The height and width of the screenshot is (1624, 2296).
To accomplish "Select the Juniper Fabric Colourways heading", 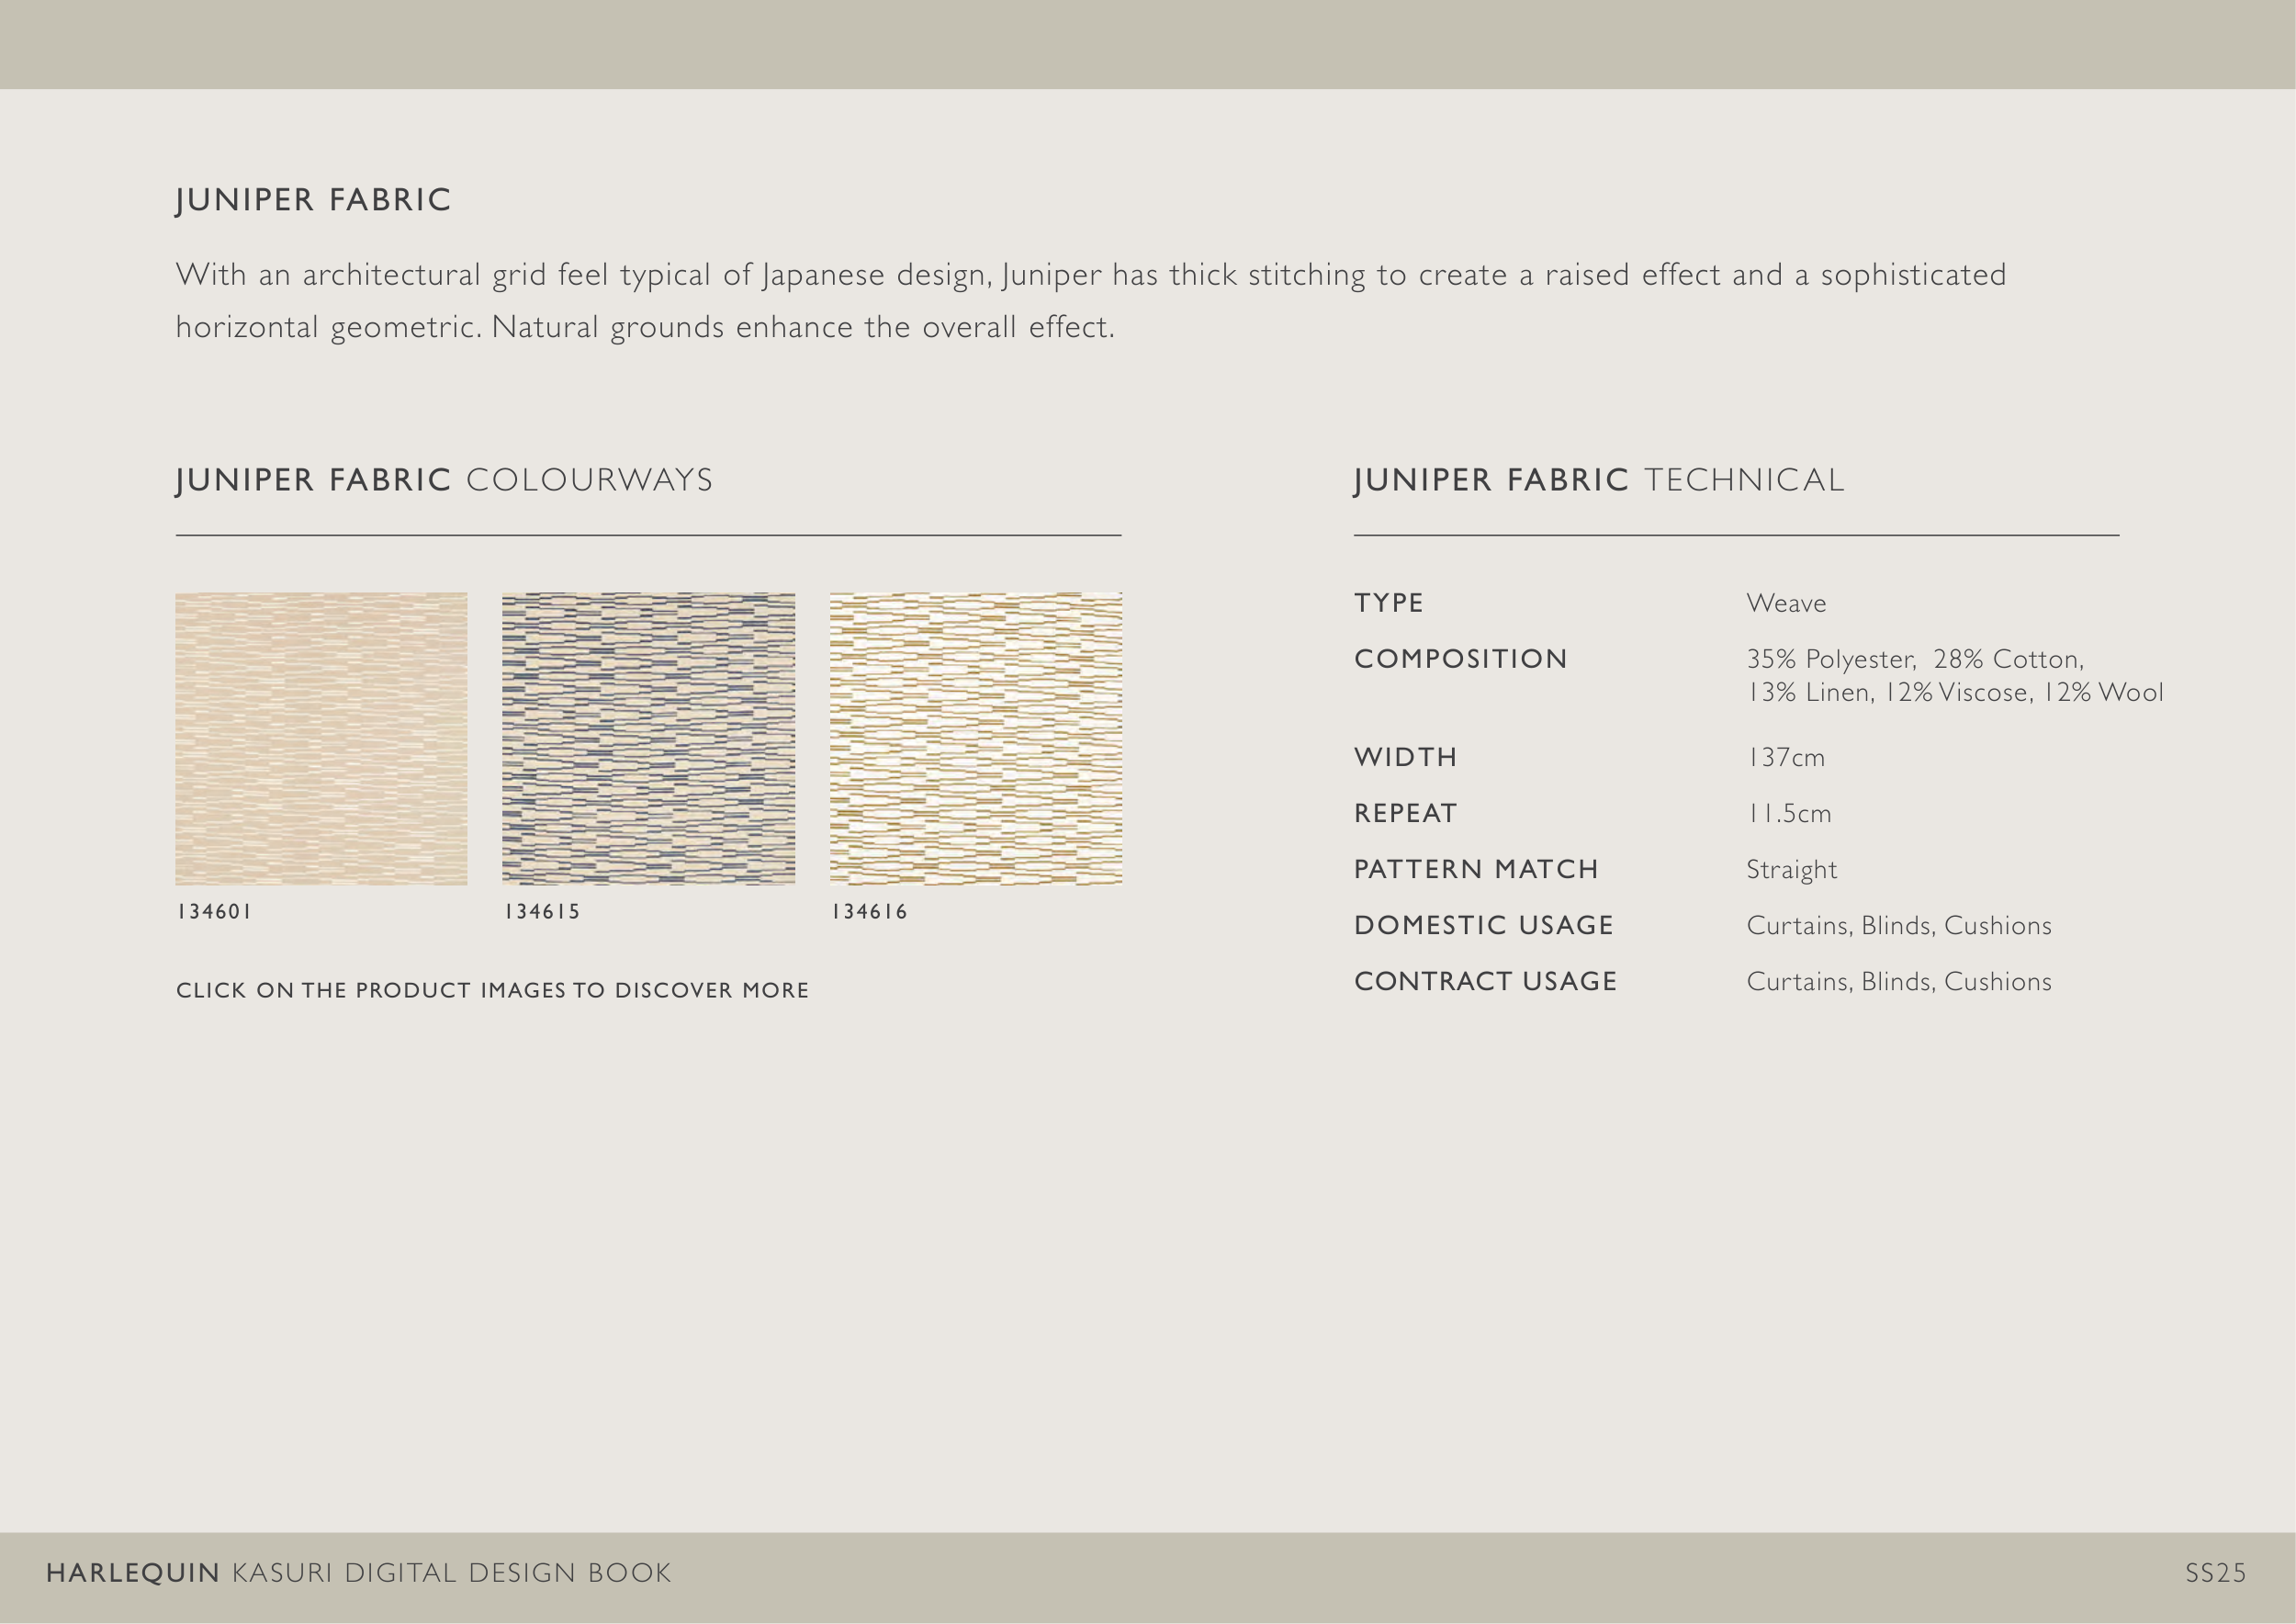I will (x=444, y=480).
